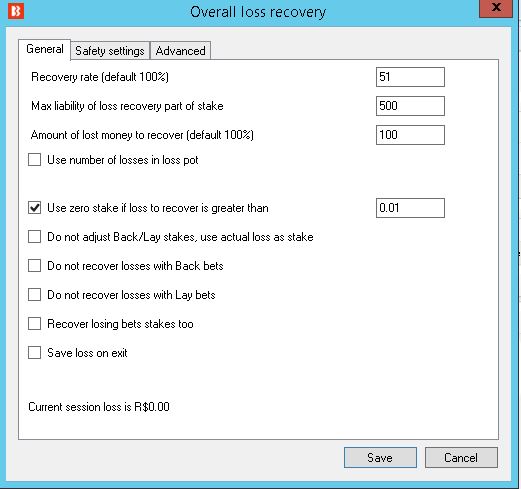Screen dimensions: 521x489
Task: Enable Do not adjust Back/Lay stakes checkbox
Action: click(34, 237)
